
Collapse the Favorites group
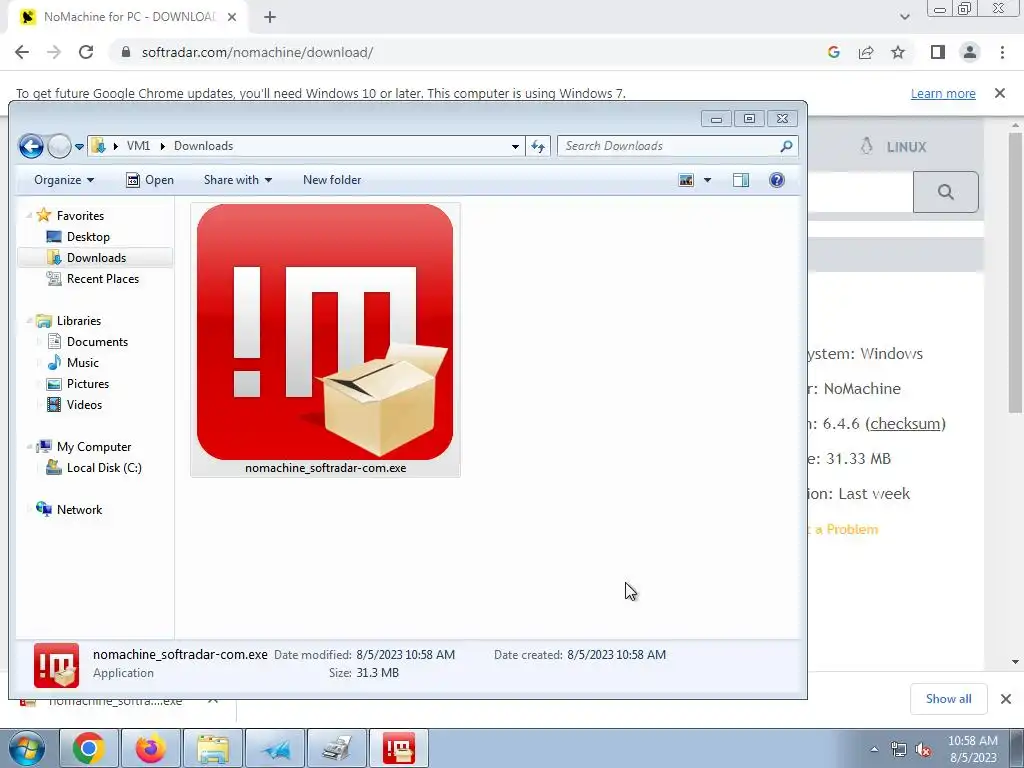(29, 216)
